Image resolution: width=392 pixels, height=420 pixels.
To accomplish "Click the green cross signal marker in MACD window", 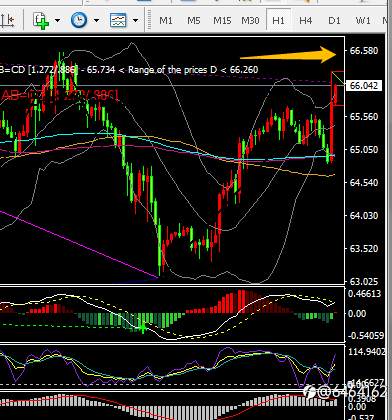I will point(143,328).
